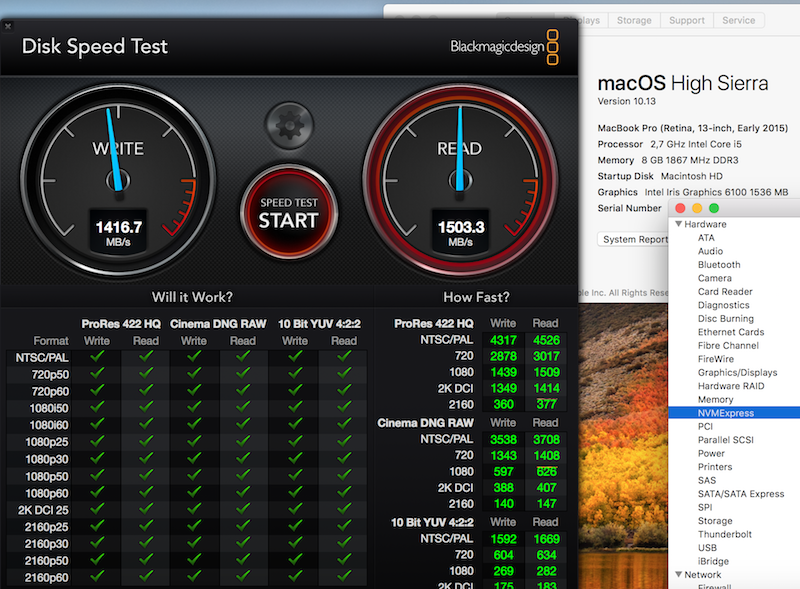
Task: Click the 1503.3 MB/s read speed readout
Action: (461, 232)
